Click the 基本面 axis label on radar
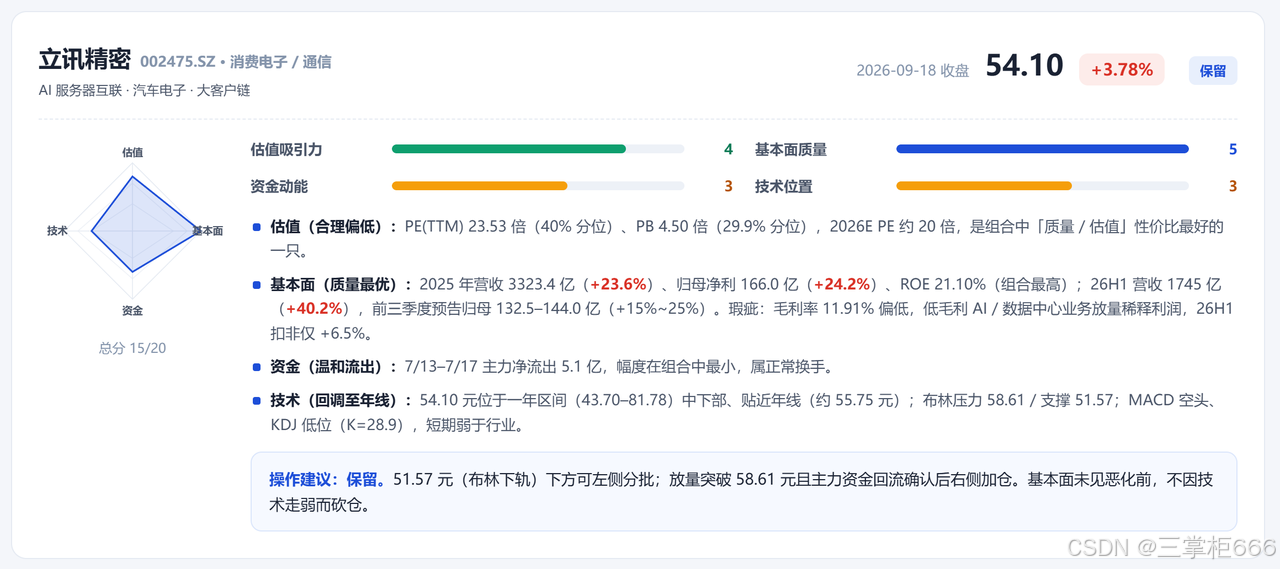1280x569 pixels. [x=207, y=231]
